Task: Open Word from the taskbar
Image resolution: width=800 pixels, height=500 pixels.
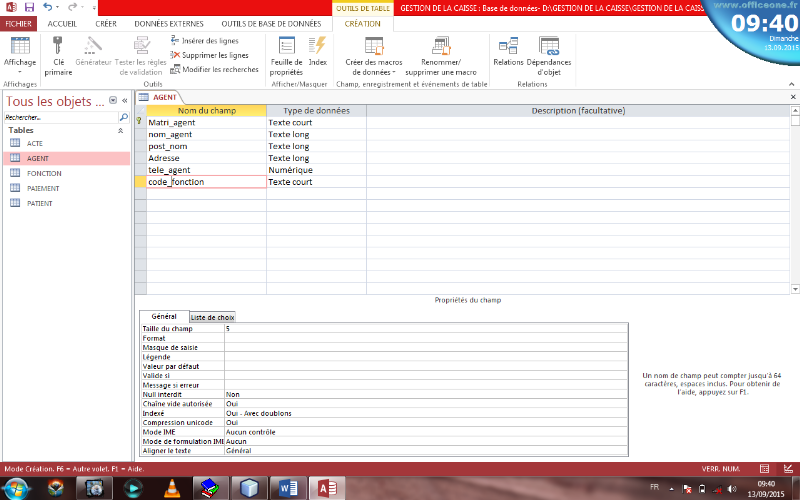Action: 285,487
